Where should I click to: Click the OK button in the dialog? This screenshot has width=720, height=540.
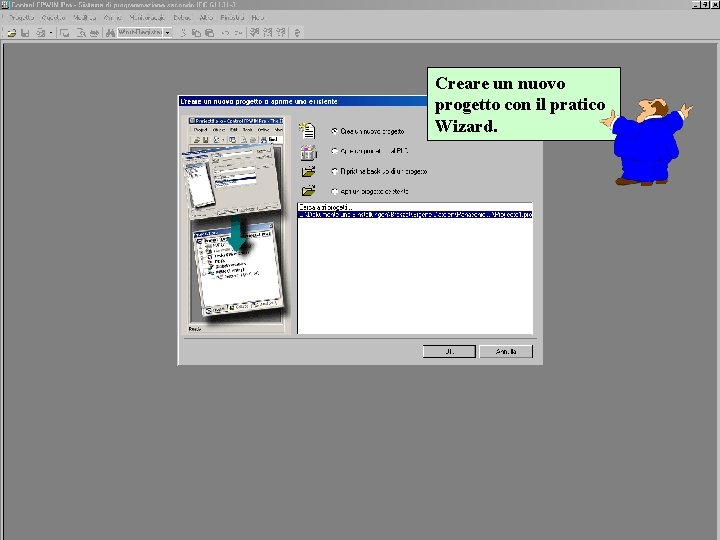tap(449, 351)
